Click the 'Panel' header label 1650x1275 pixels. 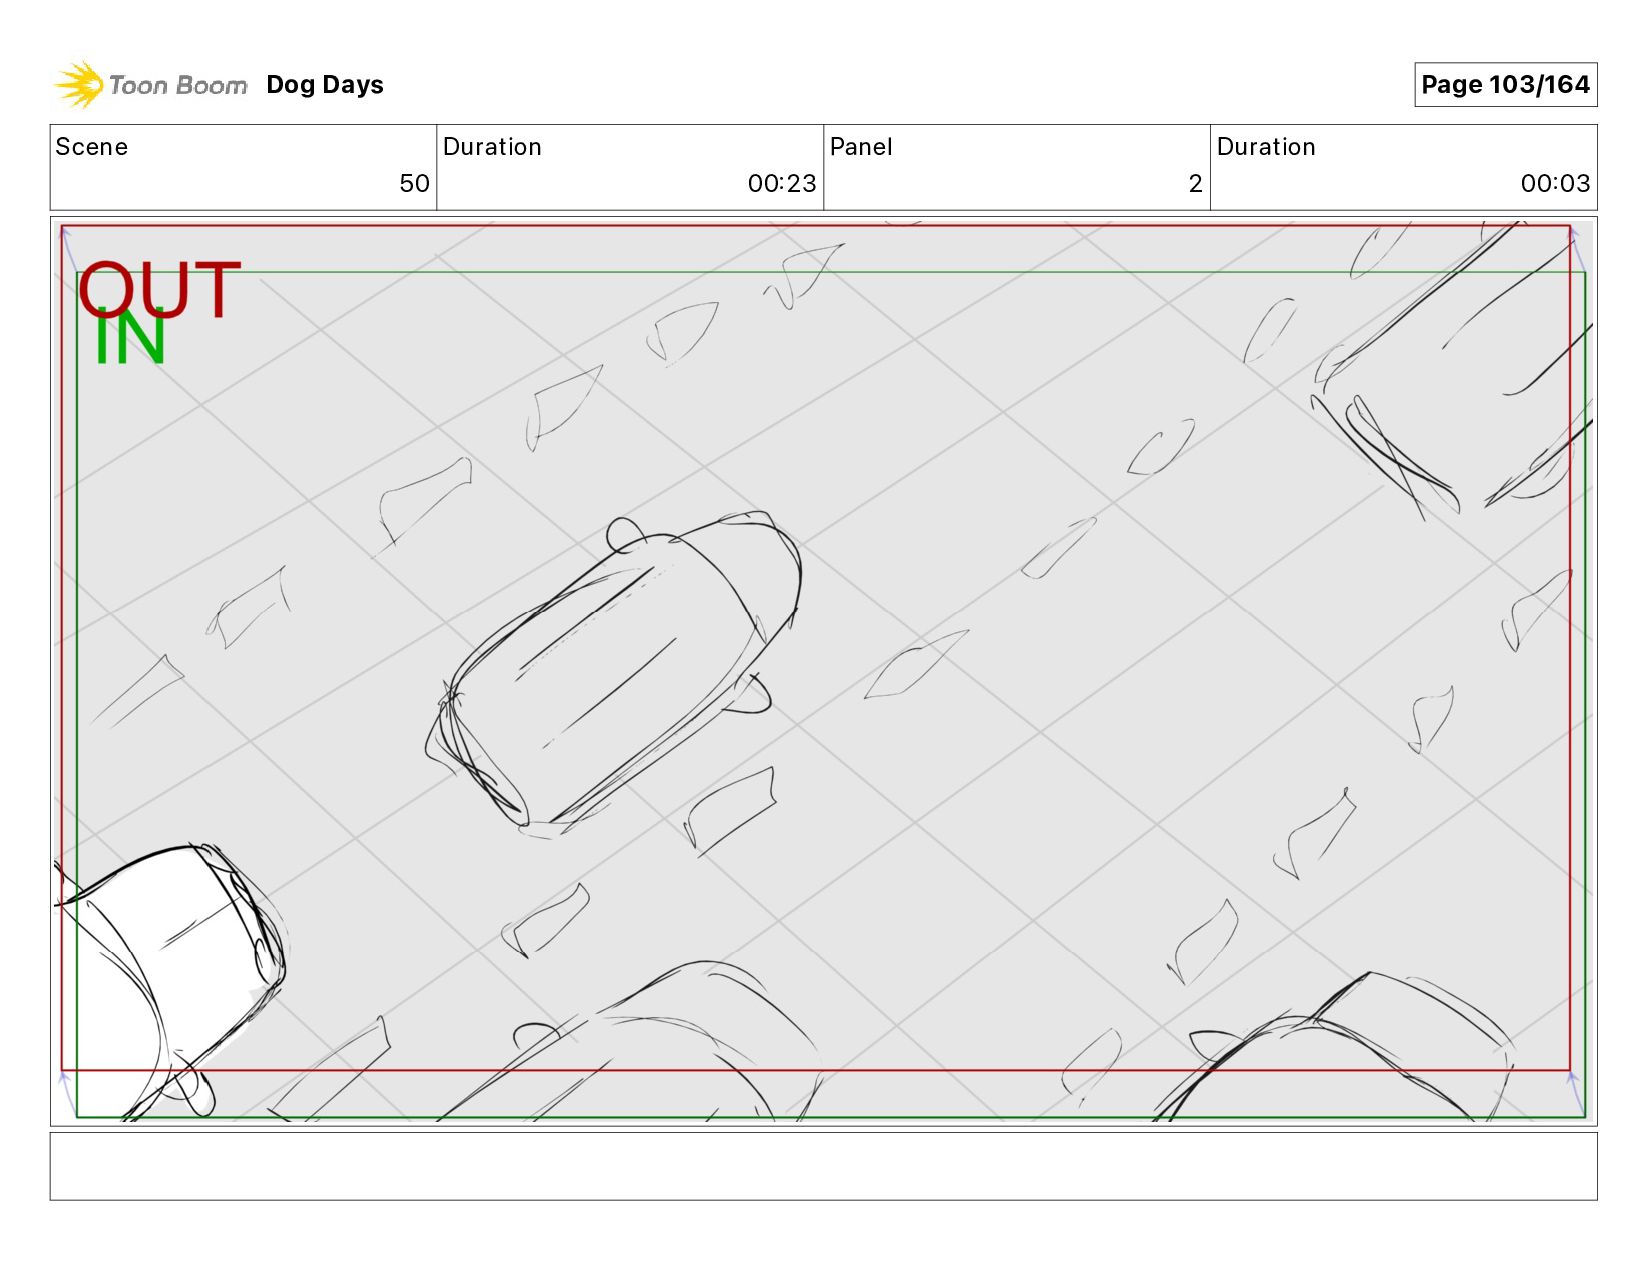[x=861, y=147]
